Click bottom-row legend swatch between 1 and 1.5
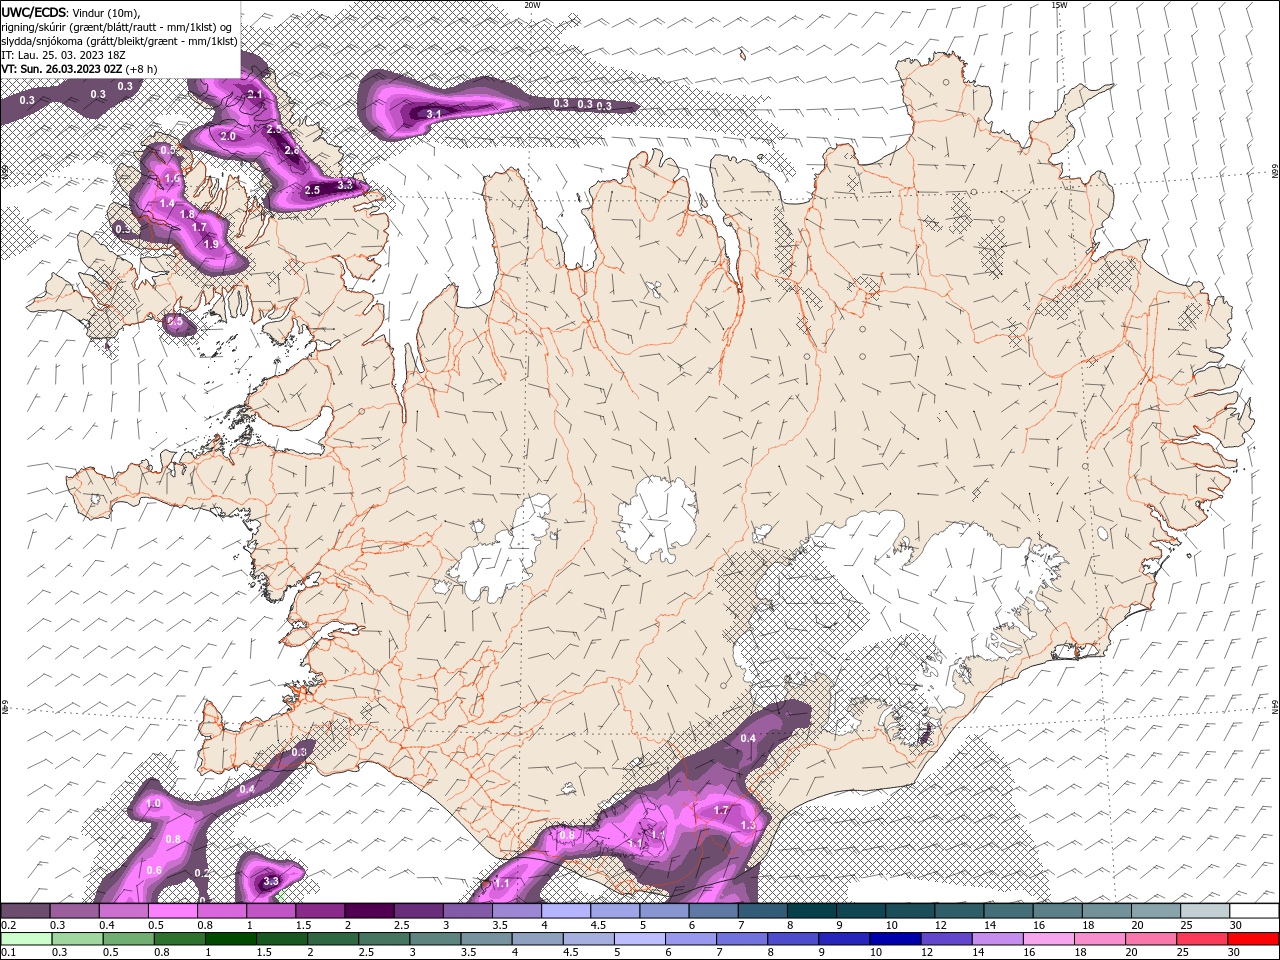1280x960 pixels. coord(231,939)
